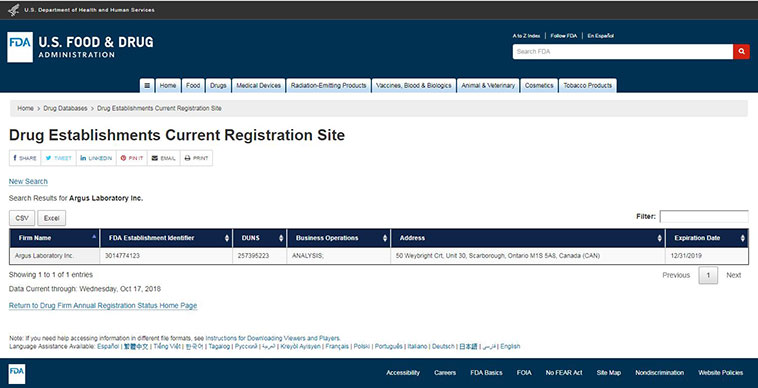This screenshot has height=388, width=758.
Task: Sort by Expiration Date column
Action: pyautogui.click(x=707, y=238)
